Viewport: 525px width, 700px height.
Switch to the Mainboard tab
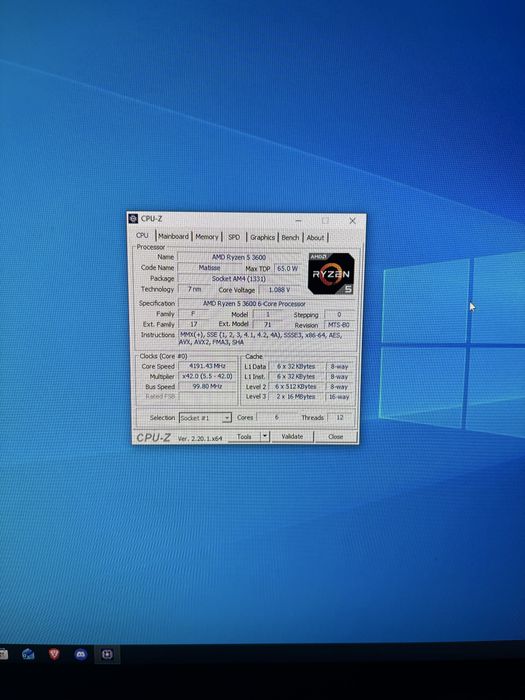point(173,237)
